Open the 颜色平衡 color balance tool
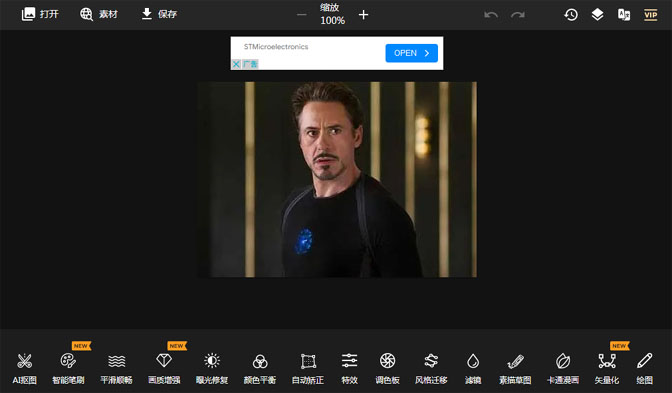This screenshot has width=672, height=393. 260,368
